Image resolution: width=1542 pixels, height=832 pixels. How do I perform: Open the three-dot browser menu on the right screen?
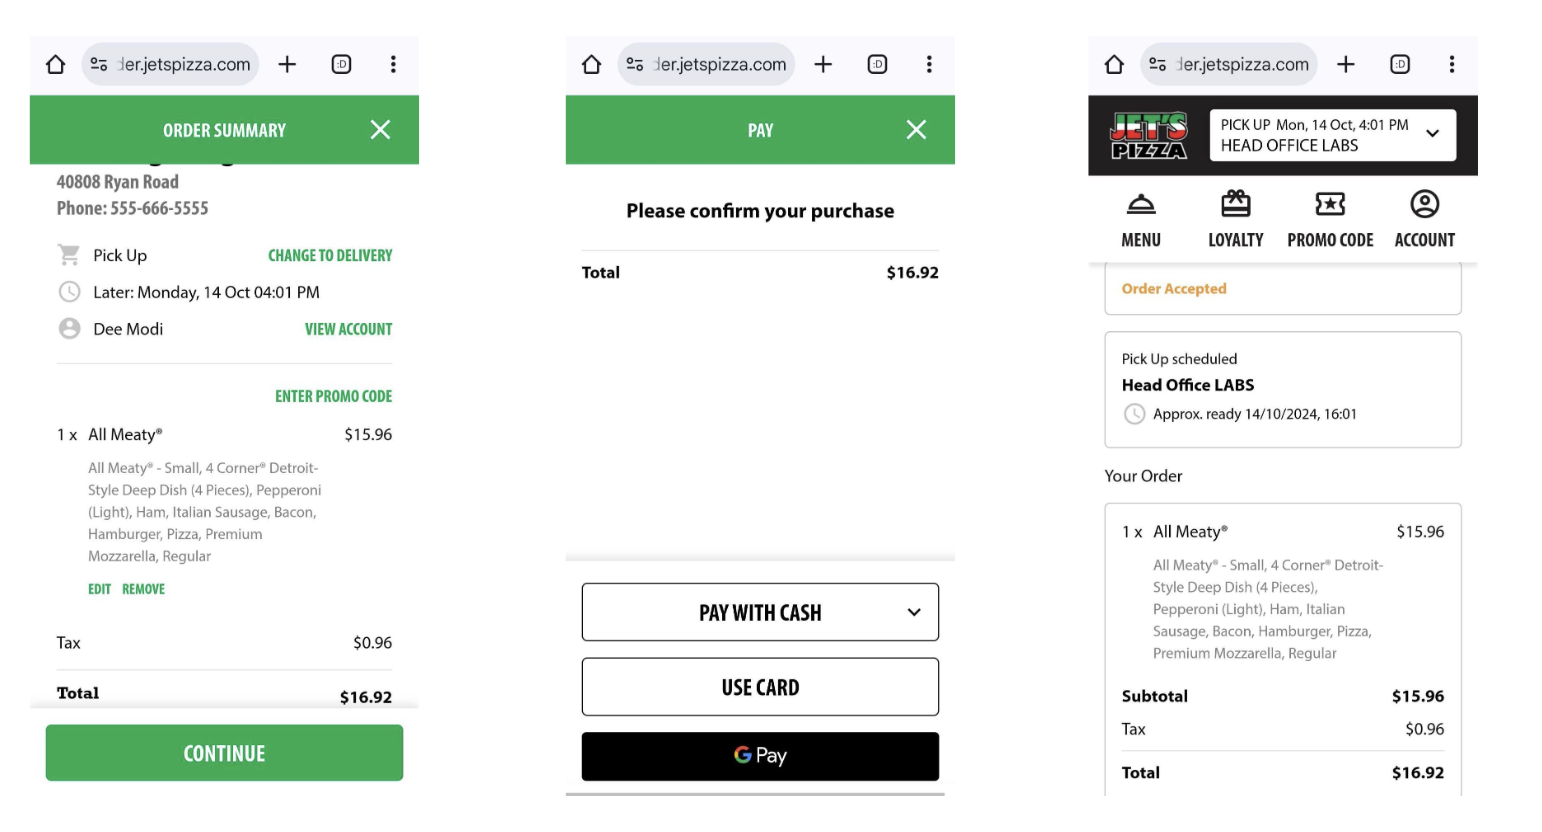[x=1451, y=64]
